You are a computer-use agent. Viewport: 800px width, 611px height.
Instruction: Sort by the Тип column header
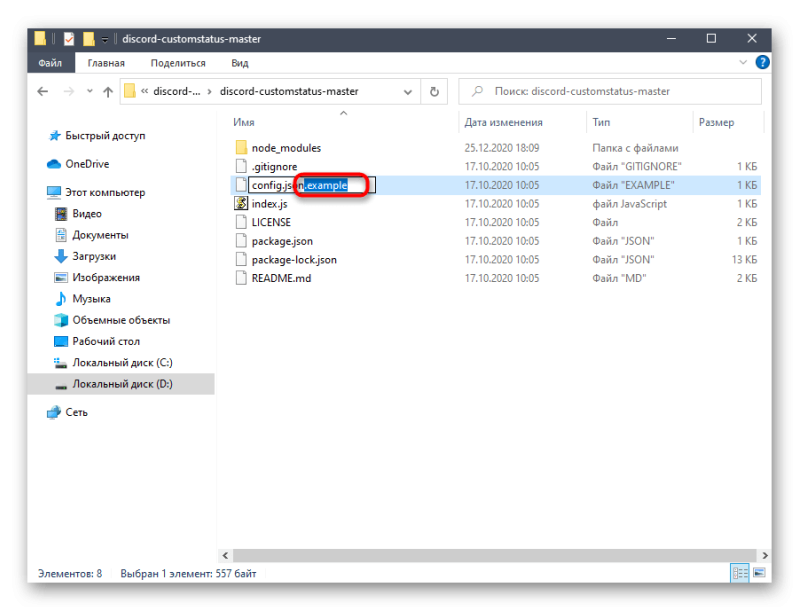(x=601, y=122)
